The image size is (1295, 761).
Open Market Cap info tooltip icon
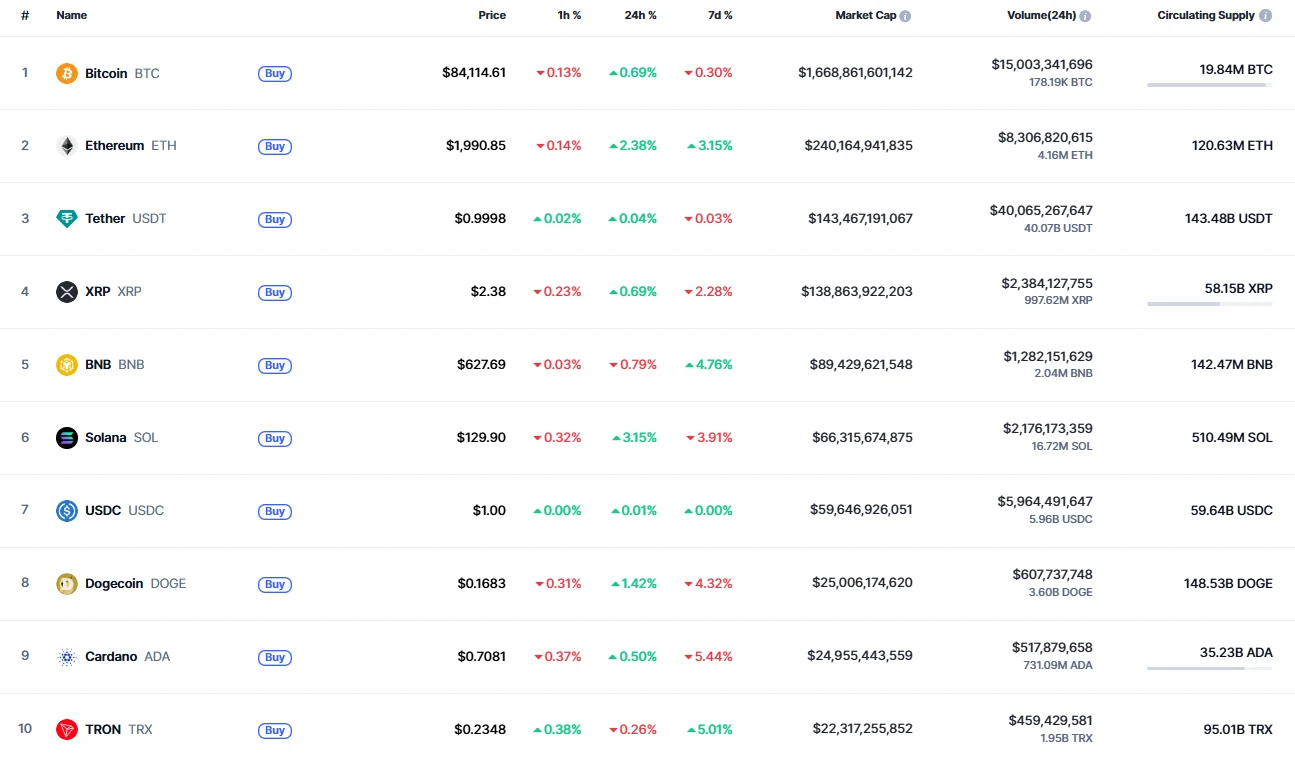(x=905, y=16)
